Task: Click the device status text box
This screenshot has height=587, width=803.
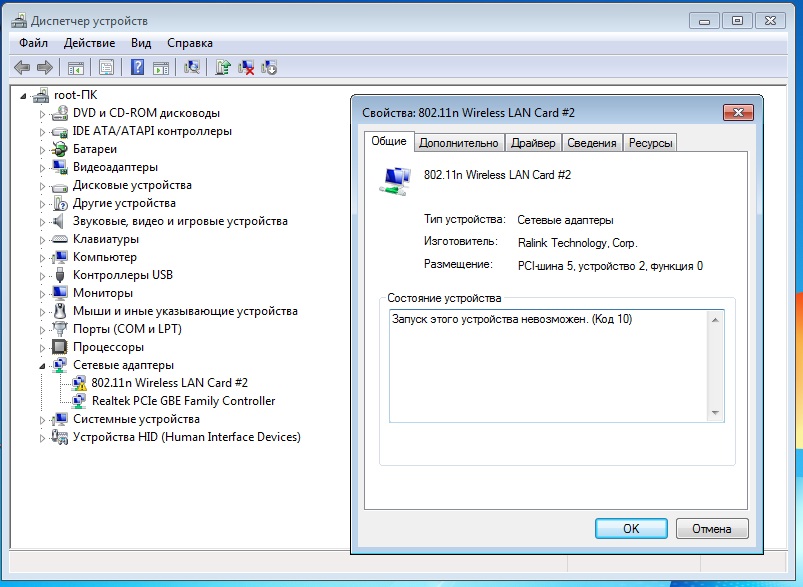Action: tap(557, 366)
